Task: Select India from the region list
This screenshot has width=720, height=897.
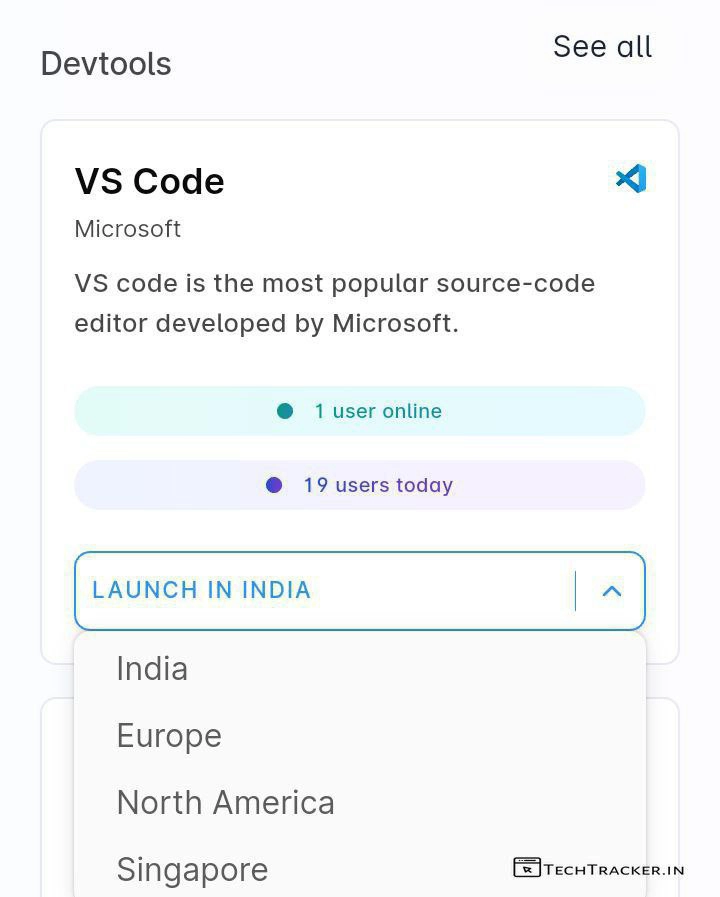Action: (x=152, y=669)
